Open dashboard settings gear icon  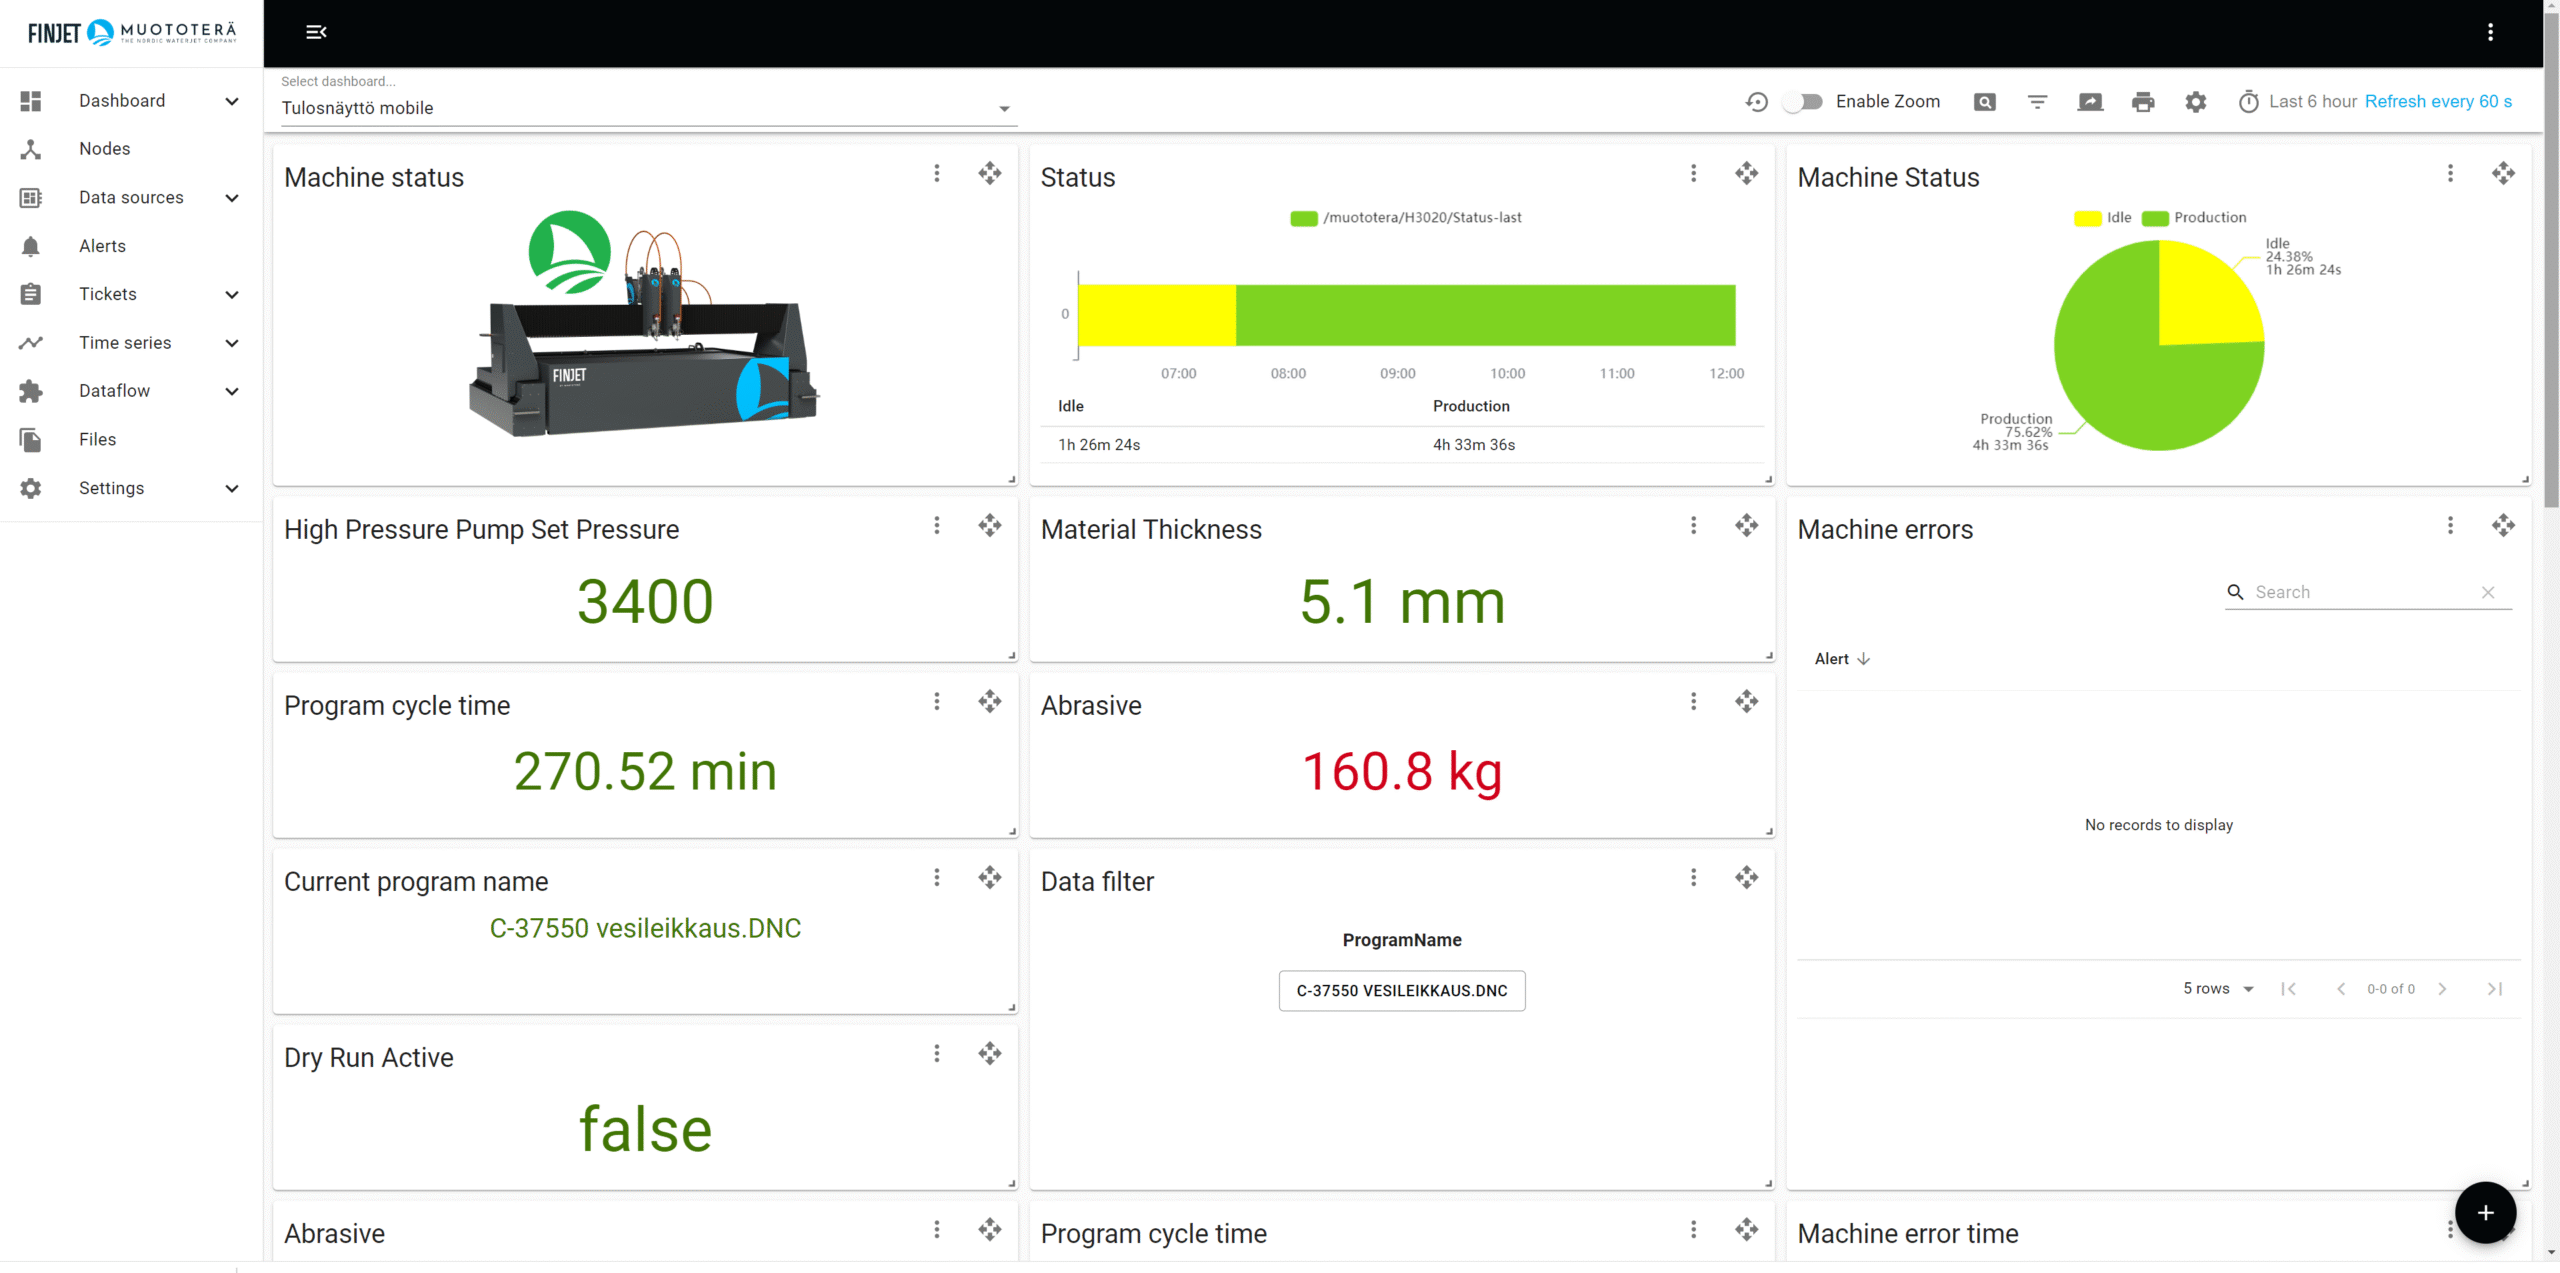tap(2195, 102)
